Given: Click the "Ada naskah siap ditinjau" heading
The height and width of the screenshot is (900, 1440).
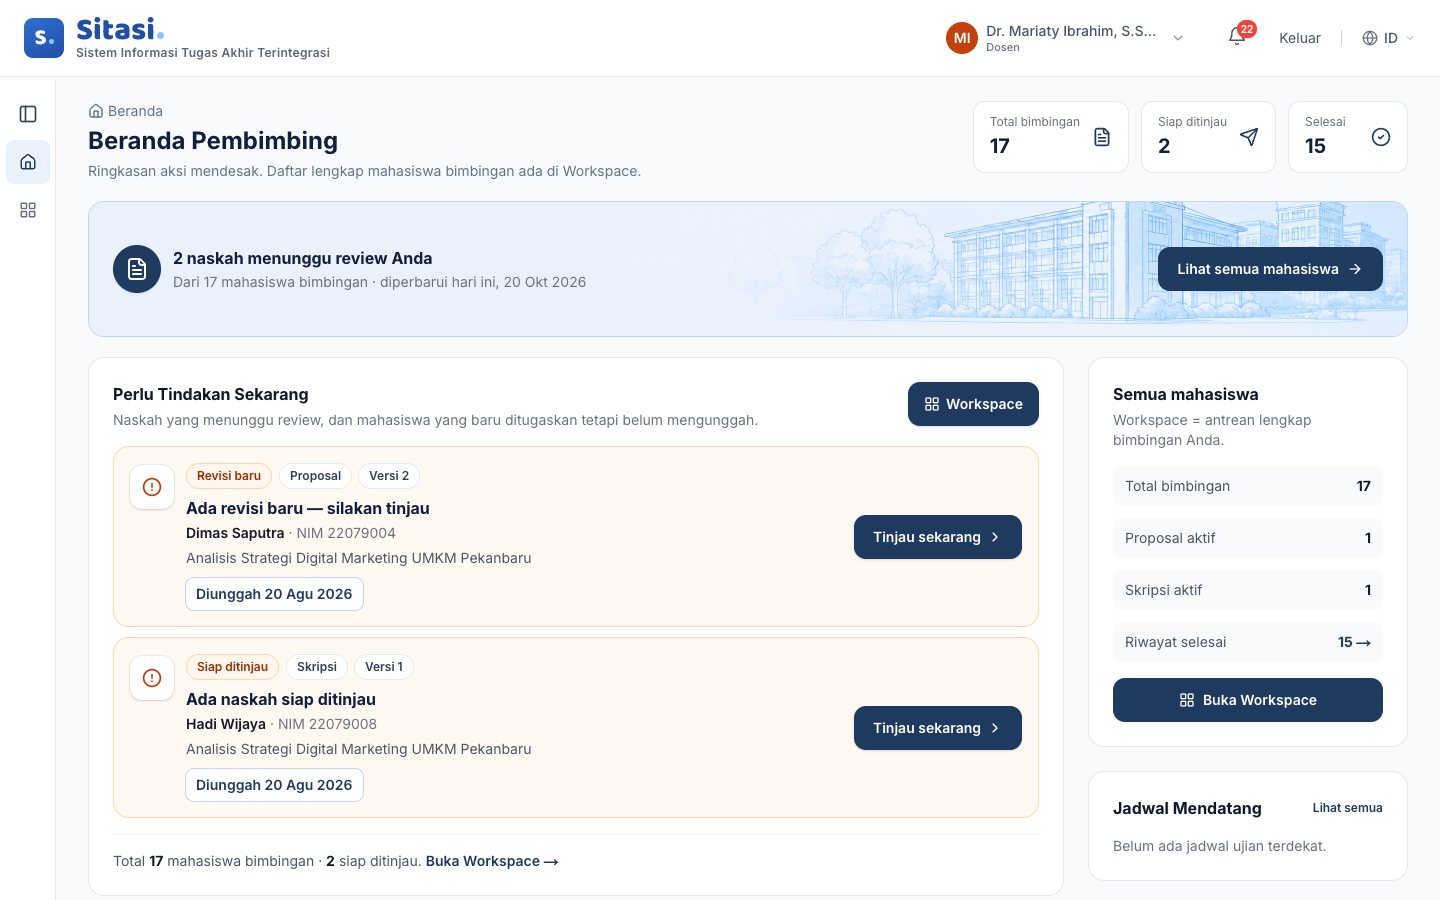Looking at the screenshot, I should click(281, 699).
